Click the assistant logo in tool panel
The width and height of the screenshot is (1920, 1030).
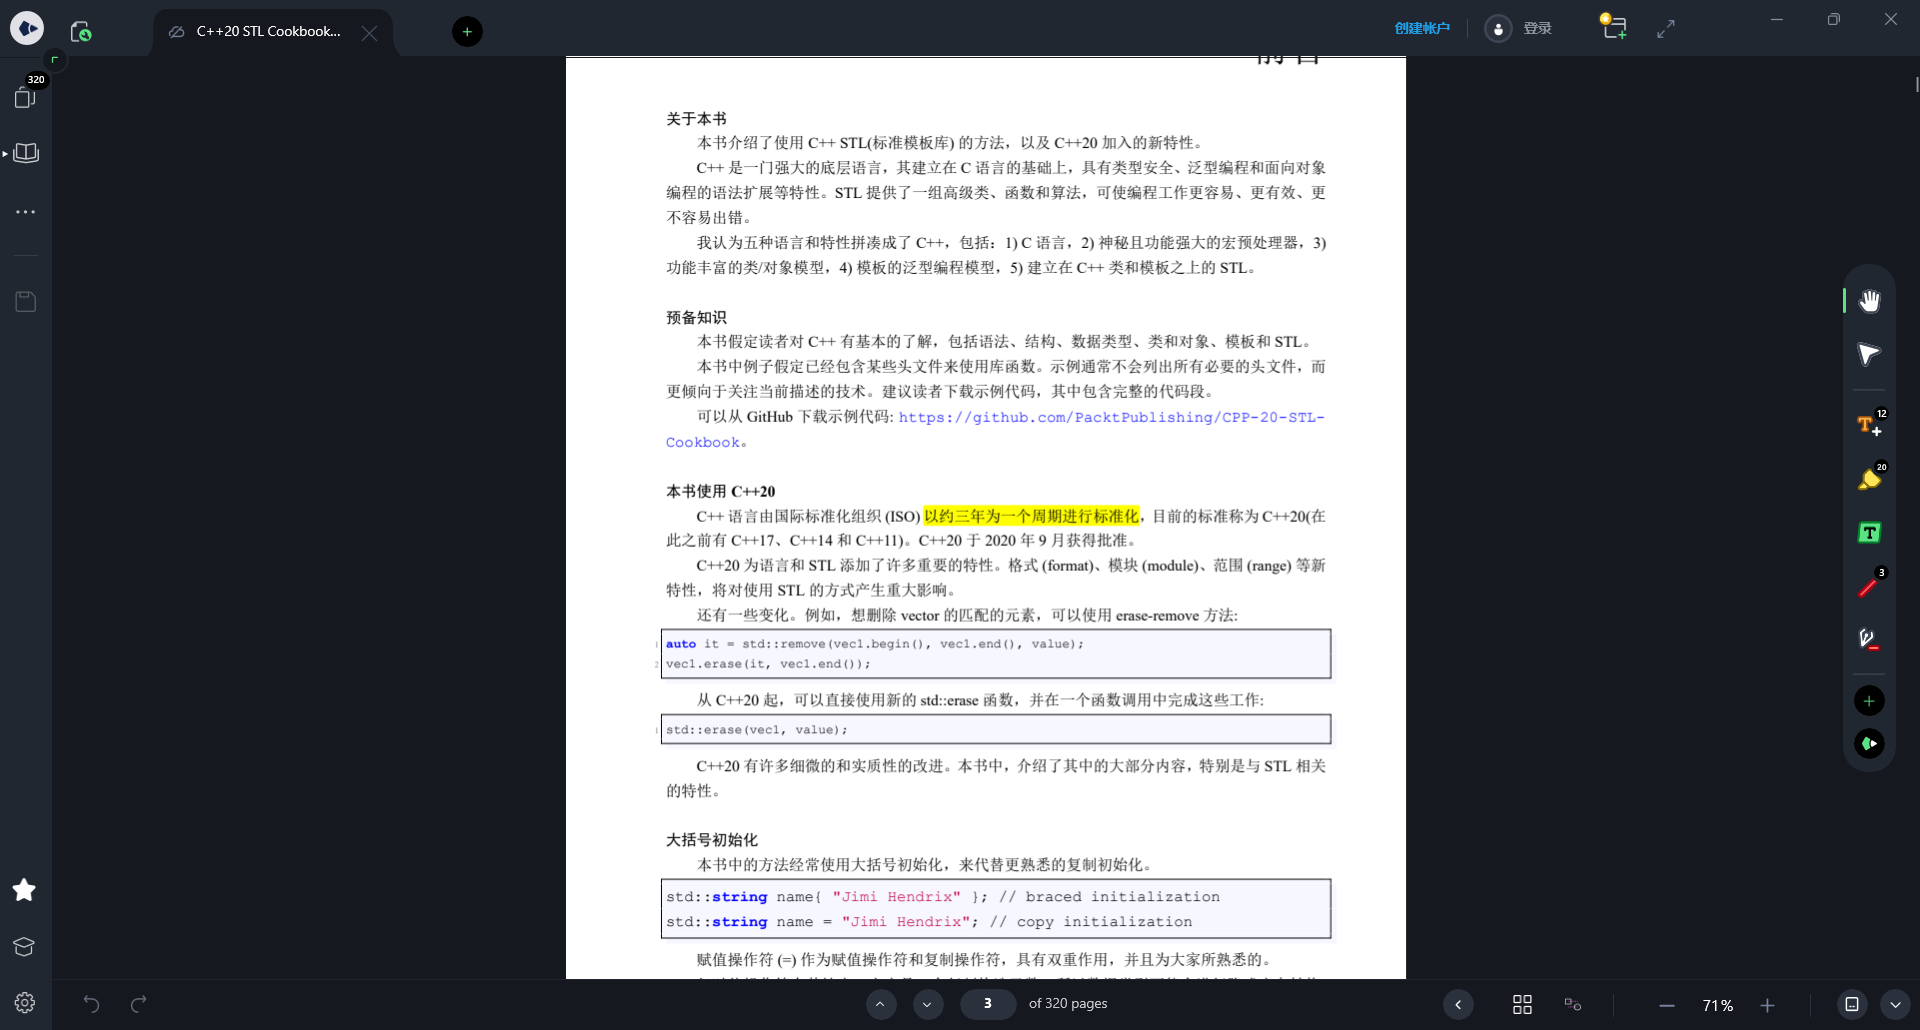click(x=1869, y=744)
